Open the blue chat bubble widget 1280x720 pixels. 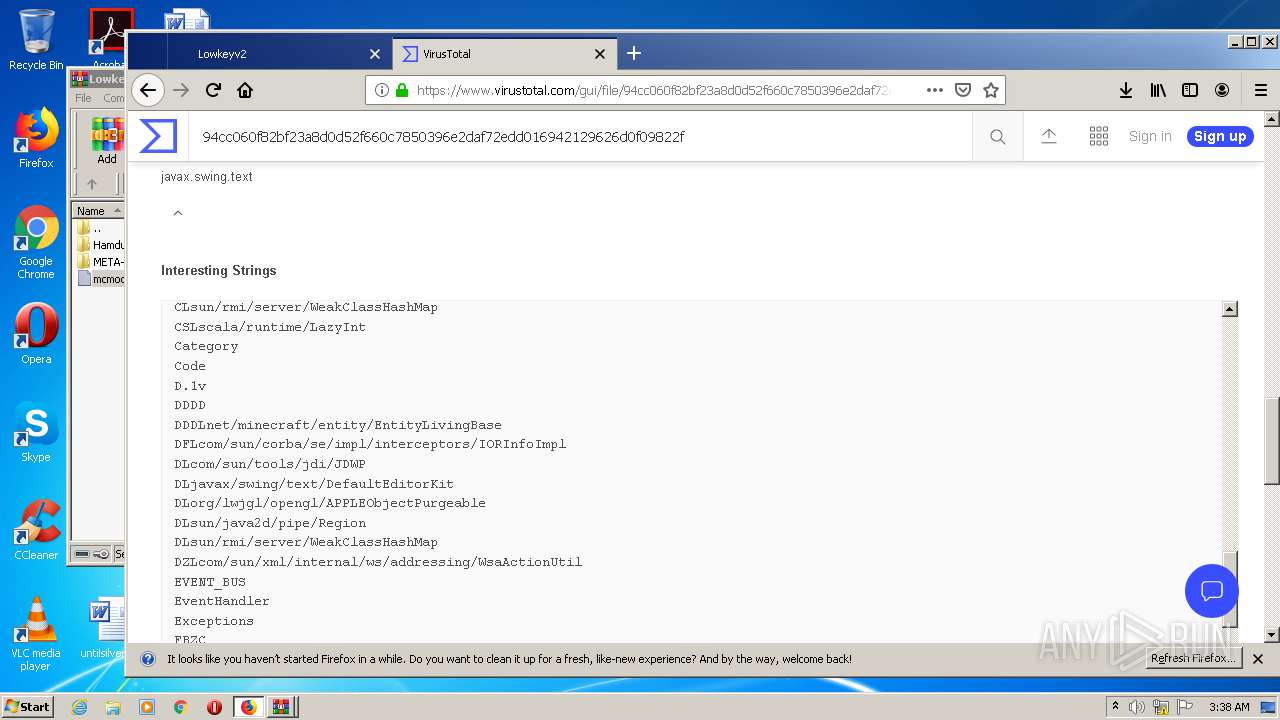tap(1212, 590)
